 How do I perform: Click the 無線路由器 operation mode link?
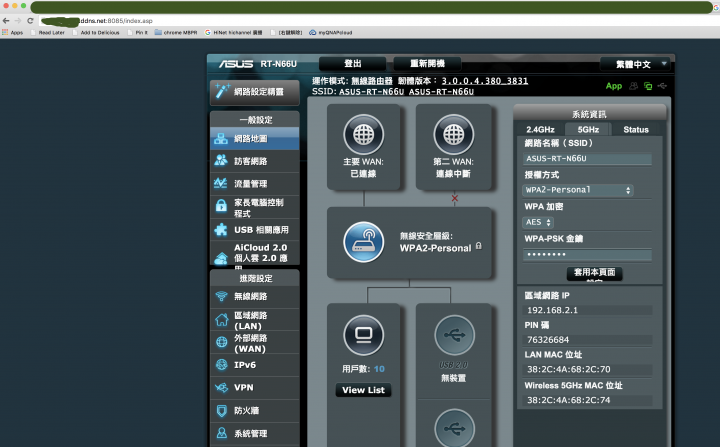click(372, 81)
